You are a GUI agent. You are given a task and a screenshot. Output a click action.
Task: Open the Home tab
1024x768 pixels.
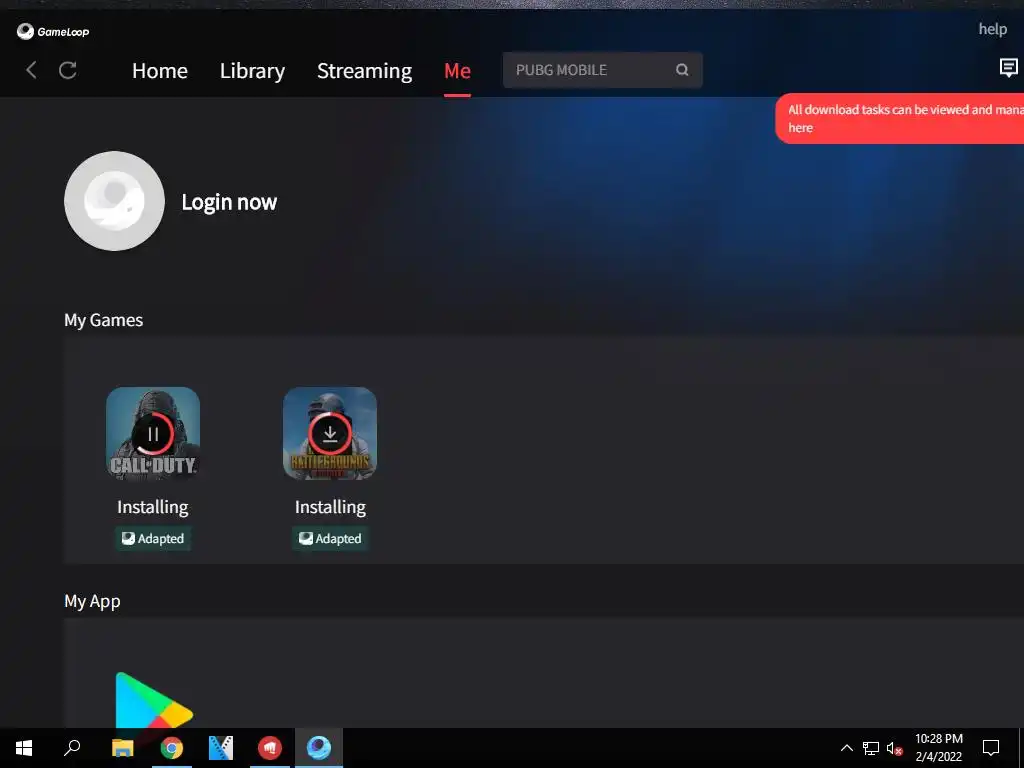160,71
